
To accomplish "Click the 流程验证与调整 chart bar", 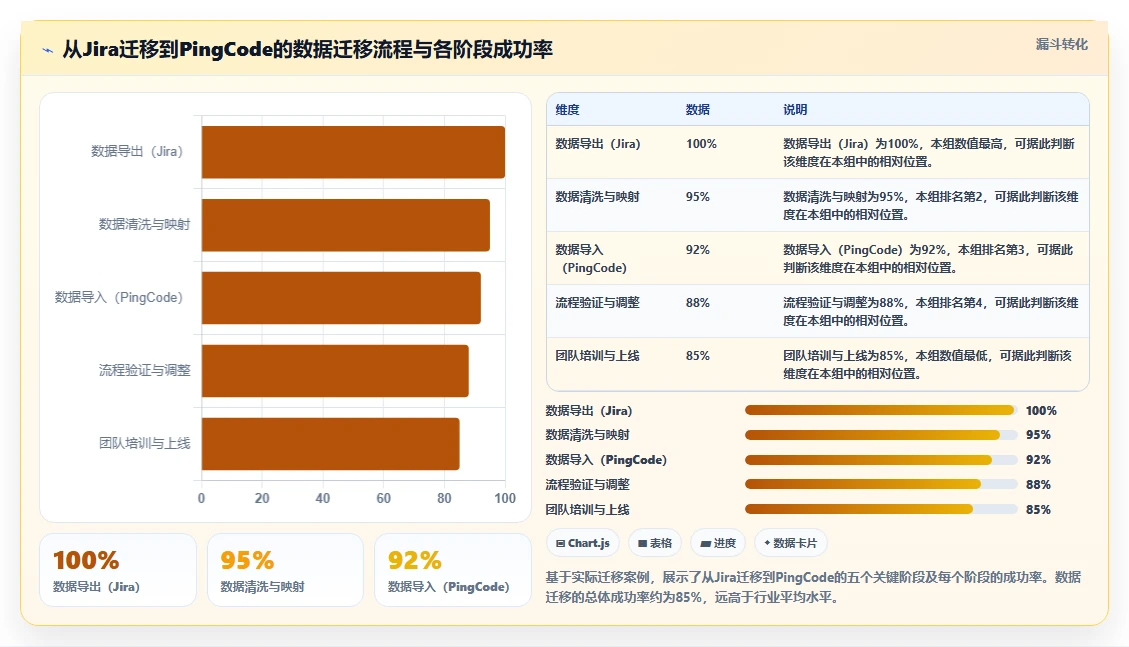I will tap(335, 371).
